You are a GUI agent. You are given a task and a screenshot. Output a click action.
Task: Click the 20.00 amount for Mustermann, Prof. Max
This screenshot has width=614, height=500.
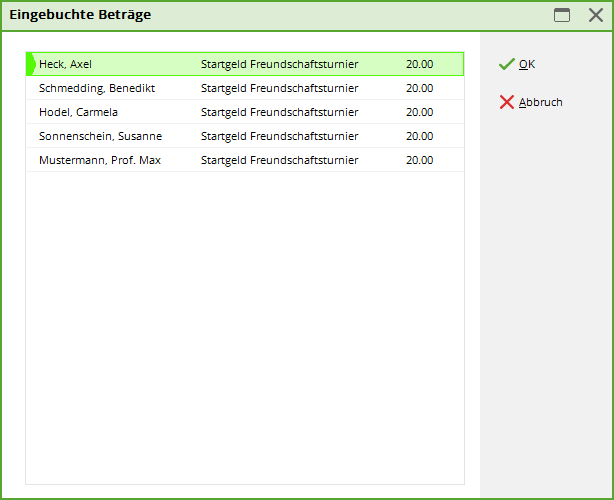point(419,160)
